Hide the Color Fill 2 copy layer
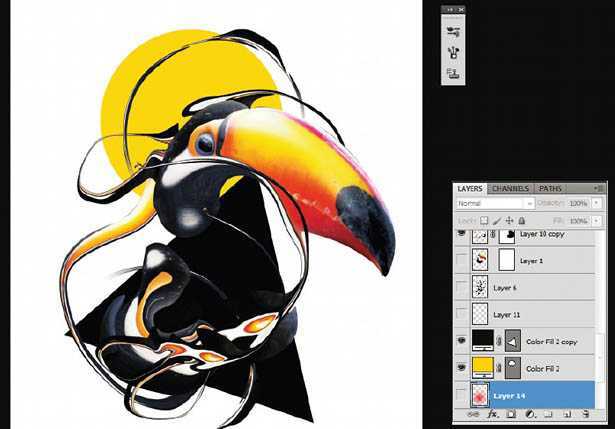 click(x=462, y=340)
